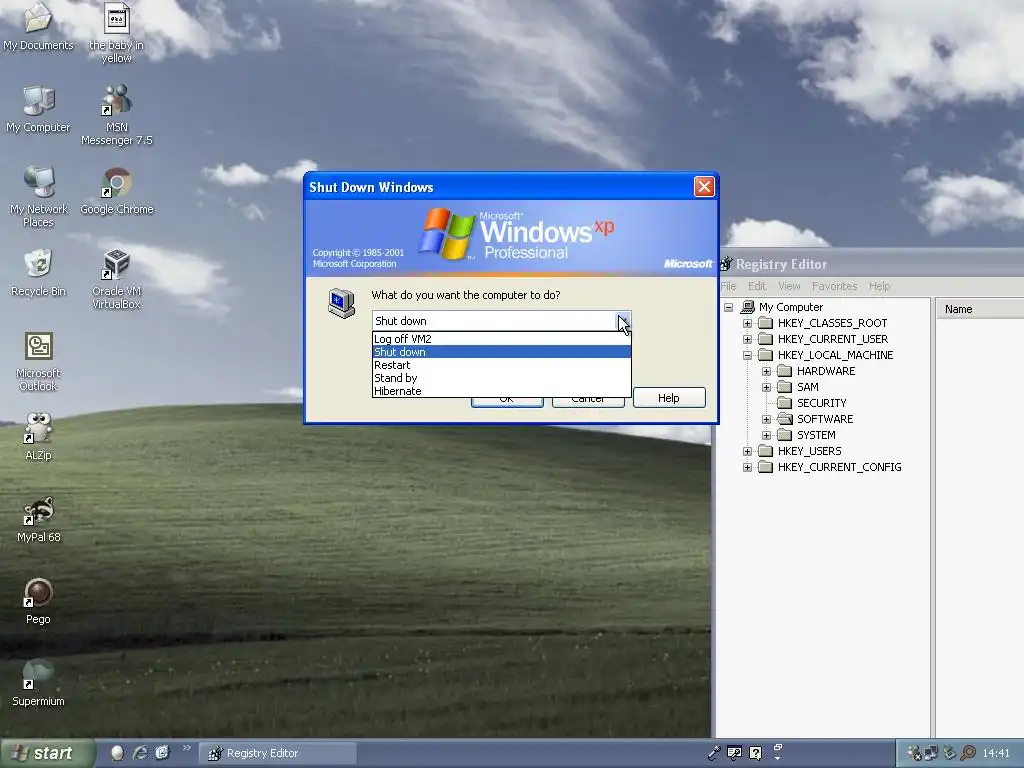Click the shutdown action combo box arrow
The image size is (1024, 768).
[x=623, y=321]
